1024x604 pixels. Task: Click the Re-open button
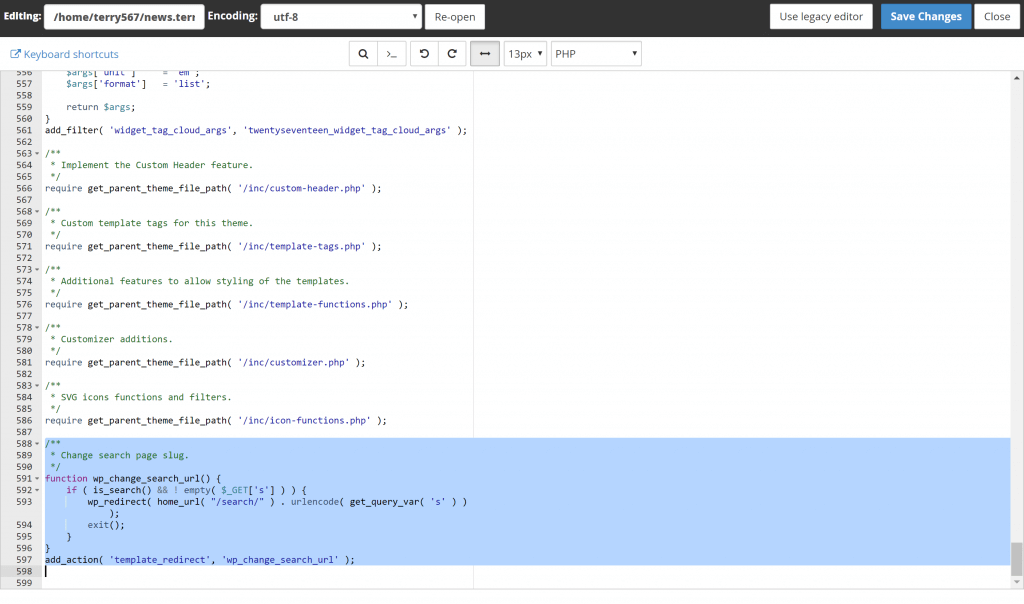[x=455, y=17]
